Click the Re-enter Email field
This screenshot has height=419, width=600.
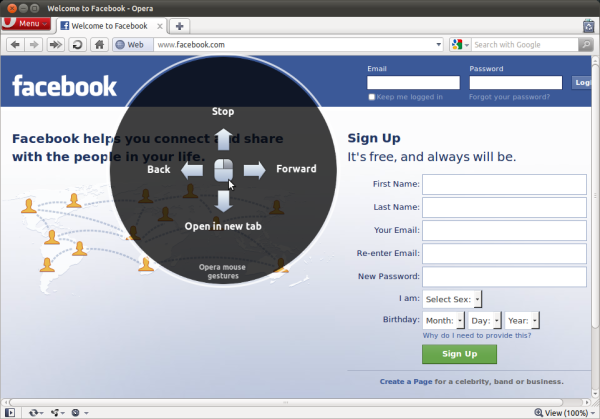click(x=504, y=253)
